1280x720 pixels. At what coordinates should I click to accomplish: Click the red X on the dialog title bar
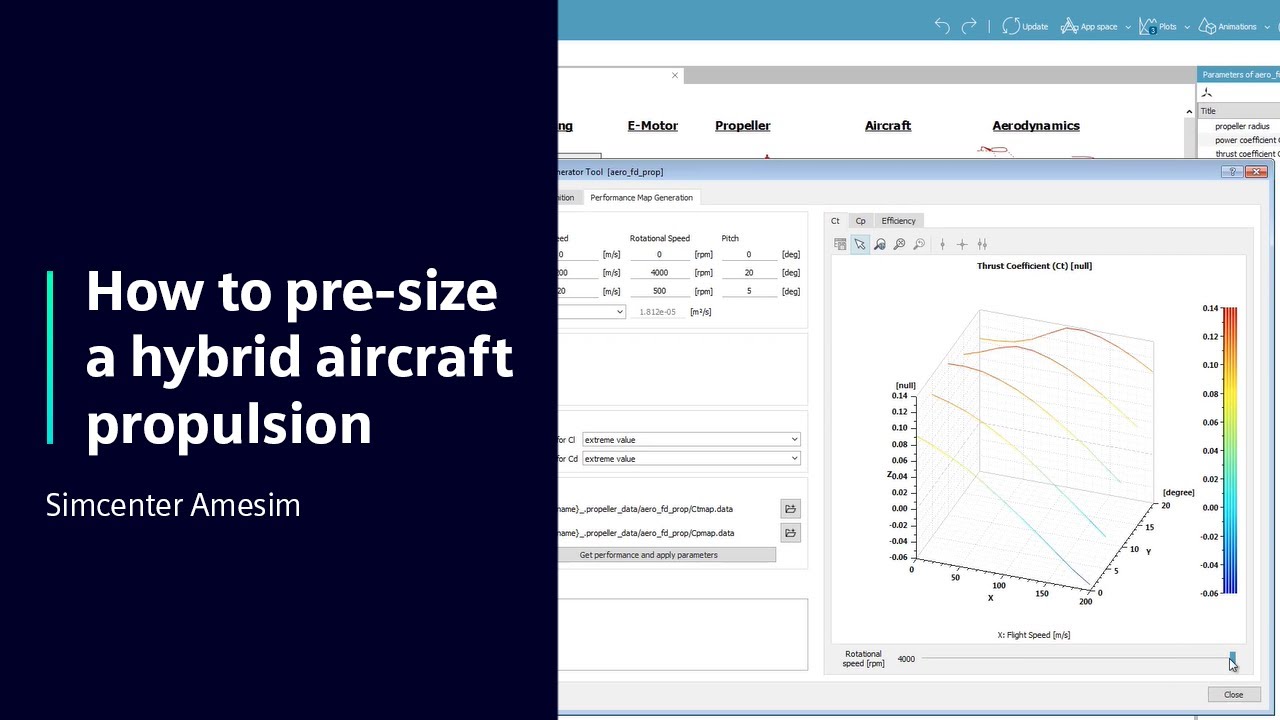click(1257, 172)
